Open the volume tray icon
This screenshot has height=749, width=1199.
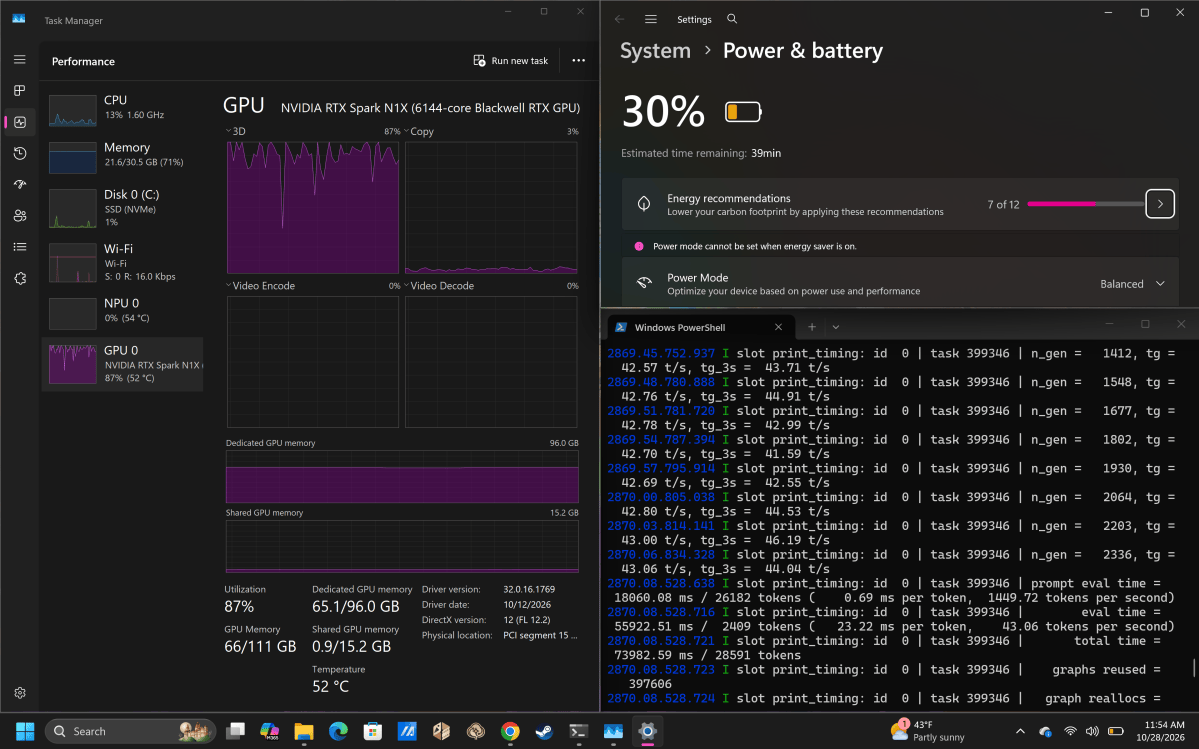pyautogui.click(x=1092, y=731)
